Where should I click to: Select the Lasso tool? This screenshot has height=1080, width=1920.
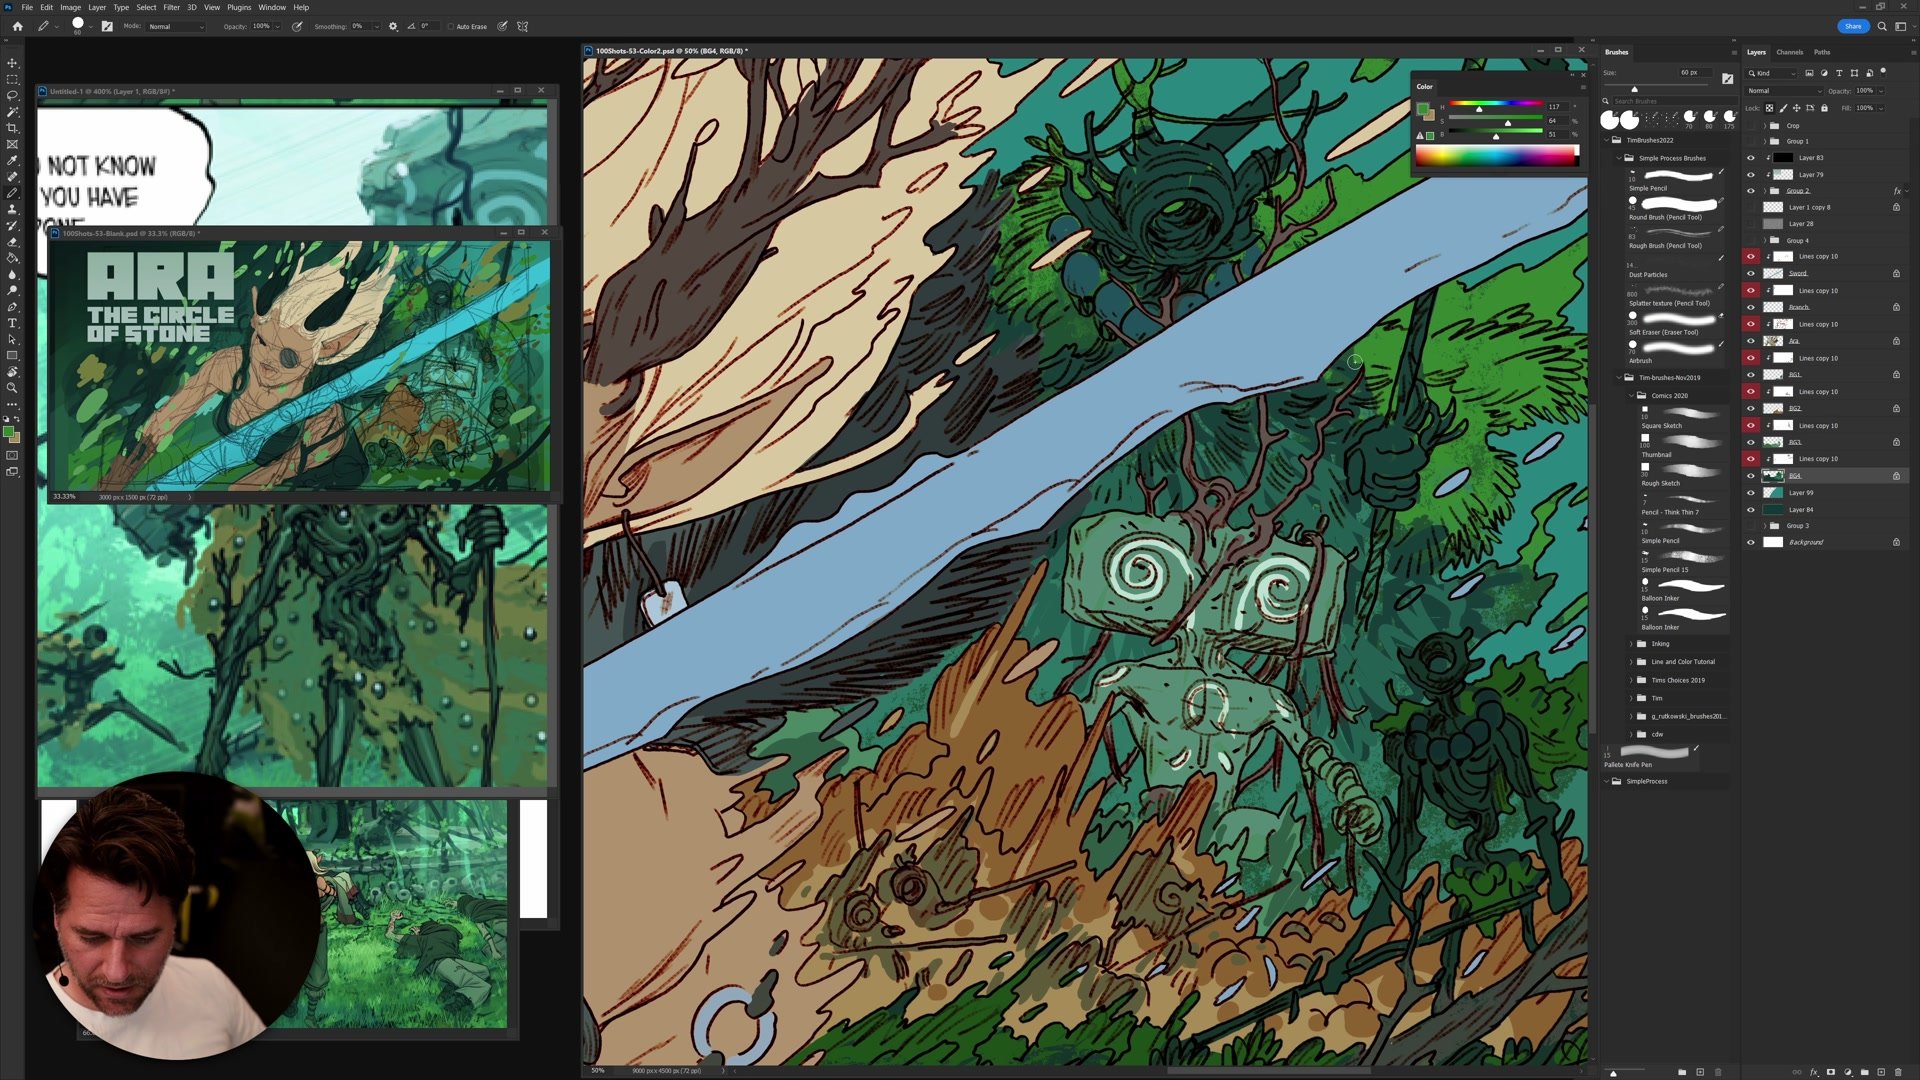coord(12,96)
